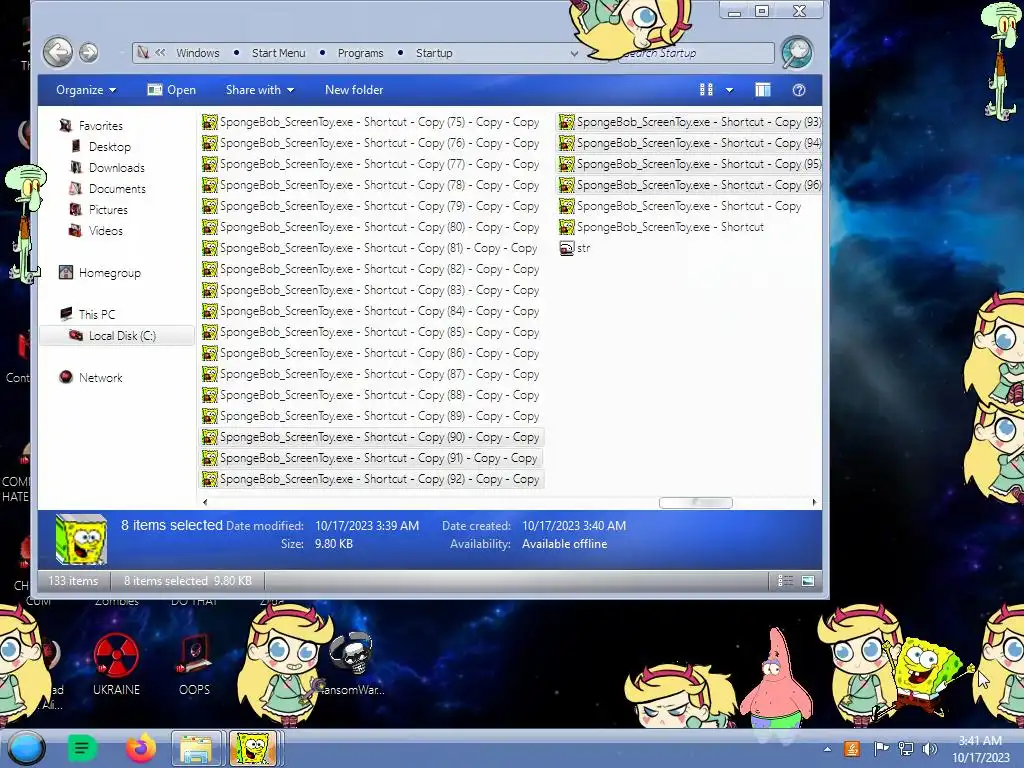The width and height of the screenshot is (1024, 768).
Task: Select Desktop in the navigation pane
Action: click(x=101, y=146)
